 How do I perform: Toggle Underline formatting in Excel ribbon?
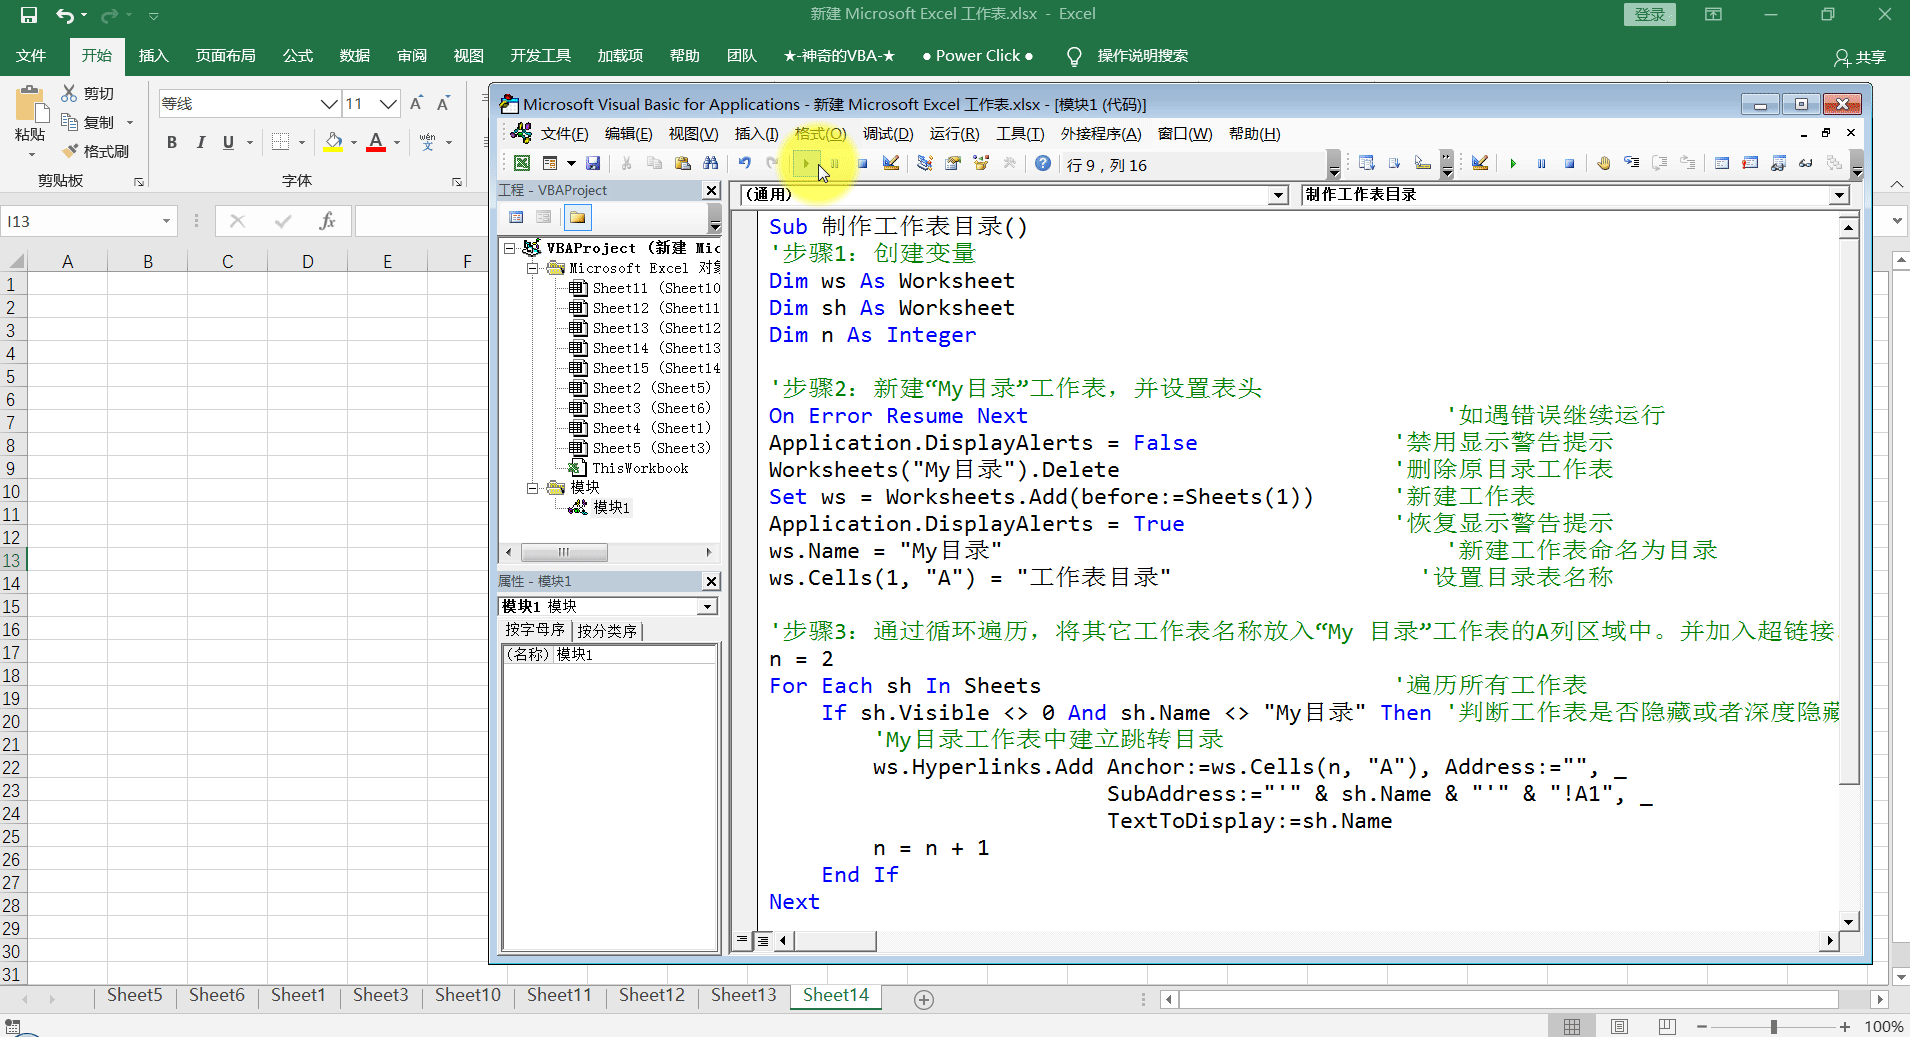pyautogui.click(x=228, y=142)
